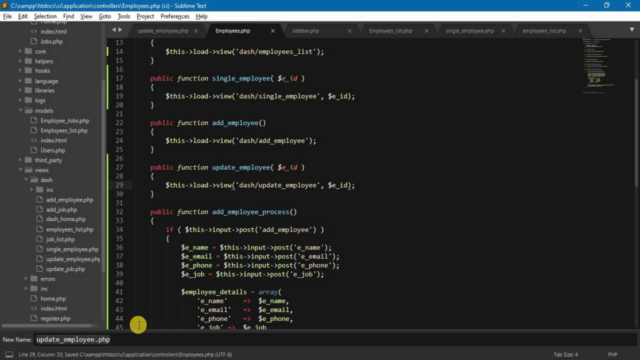The height and width of the screenshot is (360, 640).
Task: Change syntax from PHP in status bar
Action: 613,355
